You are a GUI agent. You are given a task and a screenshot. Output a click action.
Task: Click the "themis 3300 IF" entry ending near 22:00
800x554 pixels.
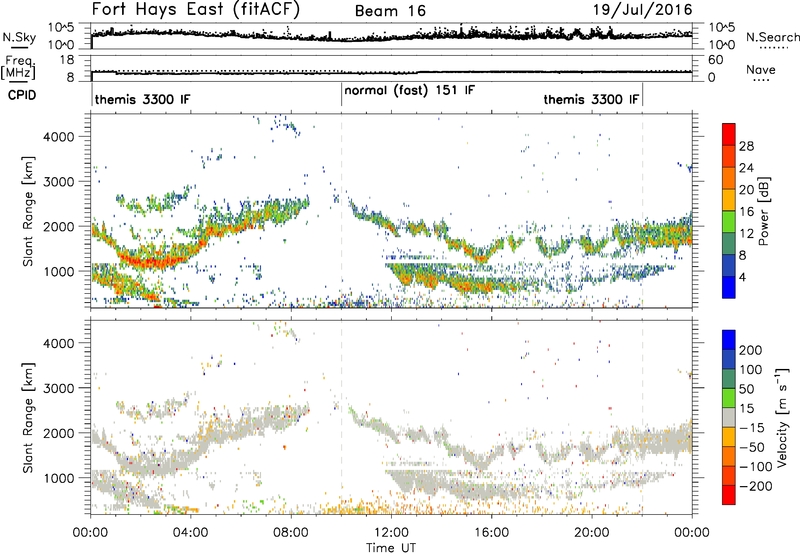(x=591, y=99)
